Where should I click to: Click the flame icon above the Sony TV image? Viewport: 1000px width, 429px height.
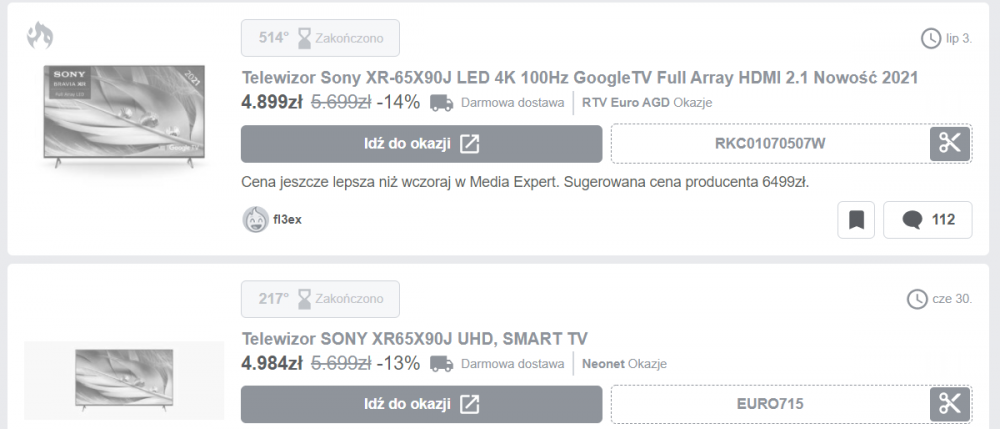tap(40, 37)
